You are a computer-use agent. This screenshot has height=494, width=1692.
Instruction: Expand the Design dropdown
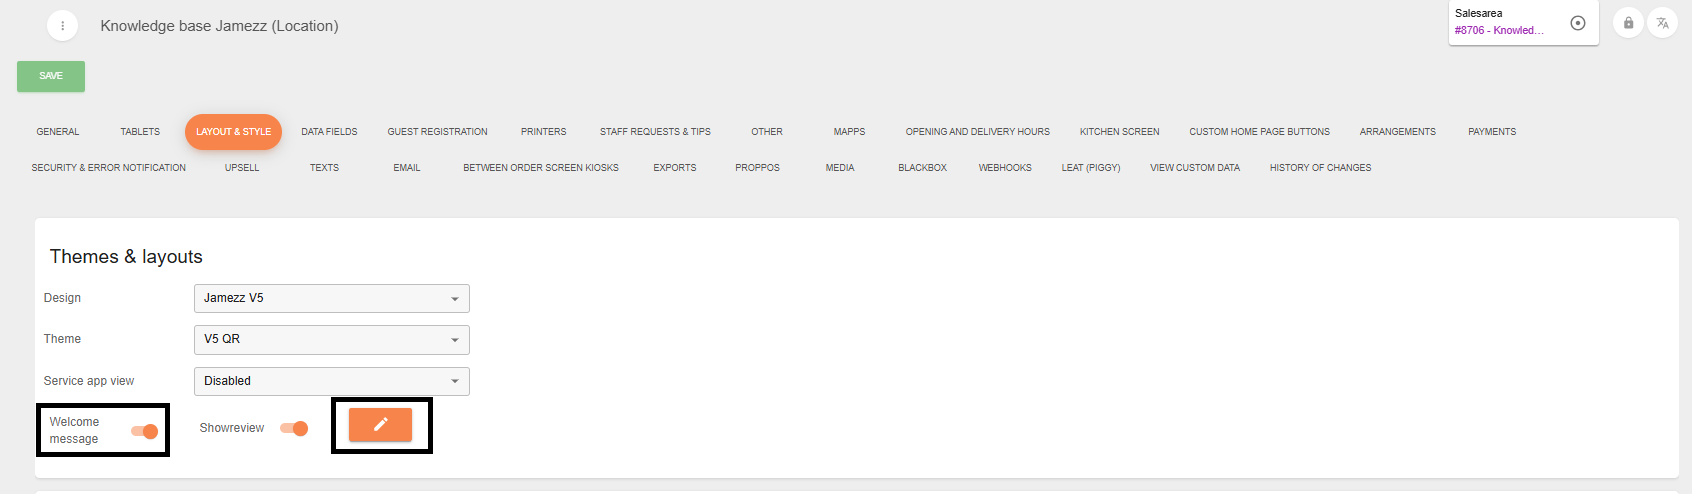click(331, 298)
